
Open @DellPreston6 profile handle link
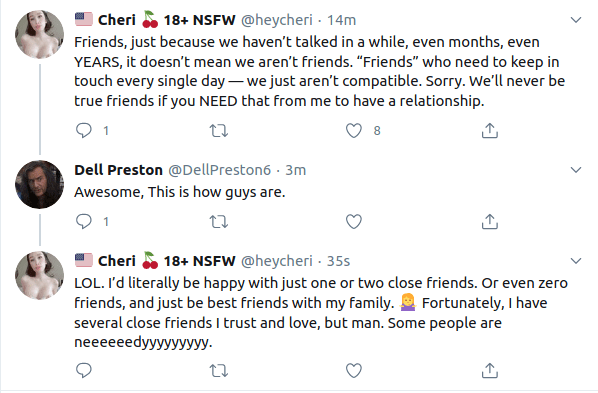220,170
